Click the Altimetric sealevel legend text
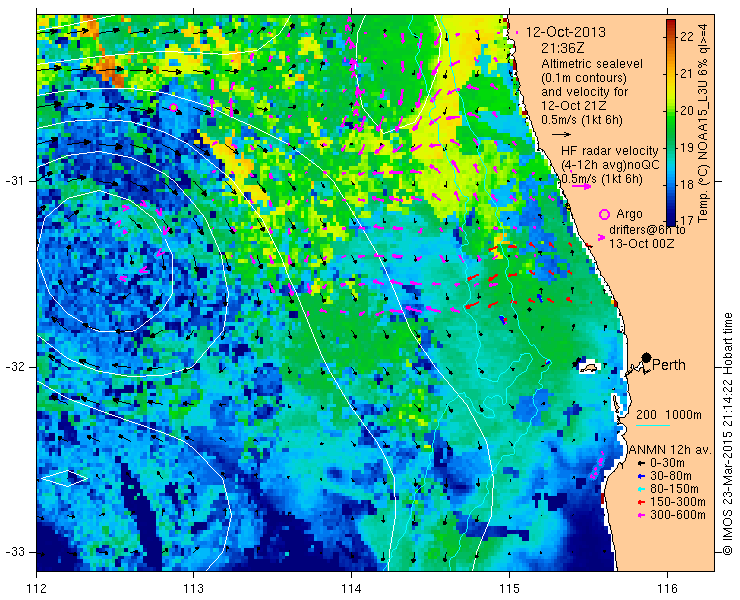 tap(592, 64)
